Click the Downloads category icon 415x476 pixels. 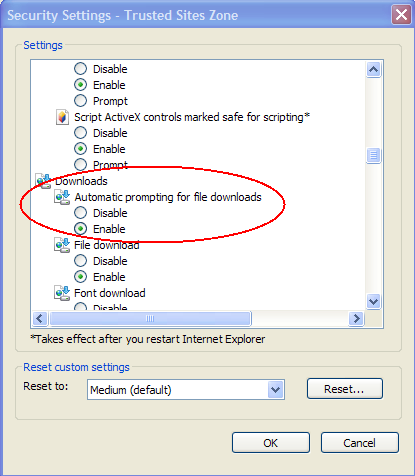[43, 181]
